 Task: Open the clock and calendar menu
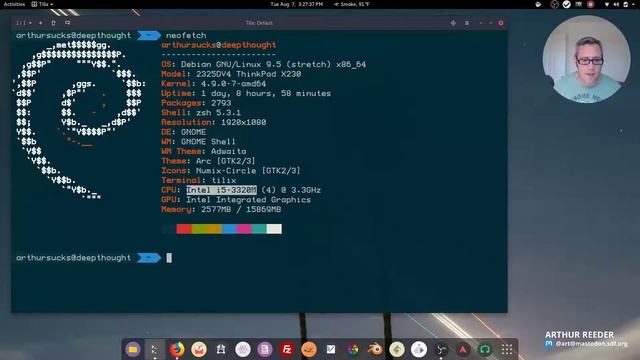click(297, 4)
